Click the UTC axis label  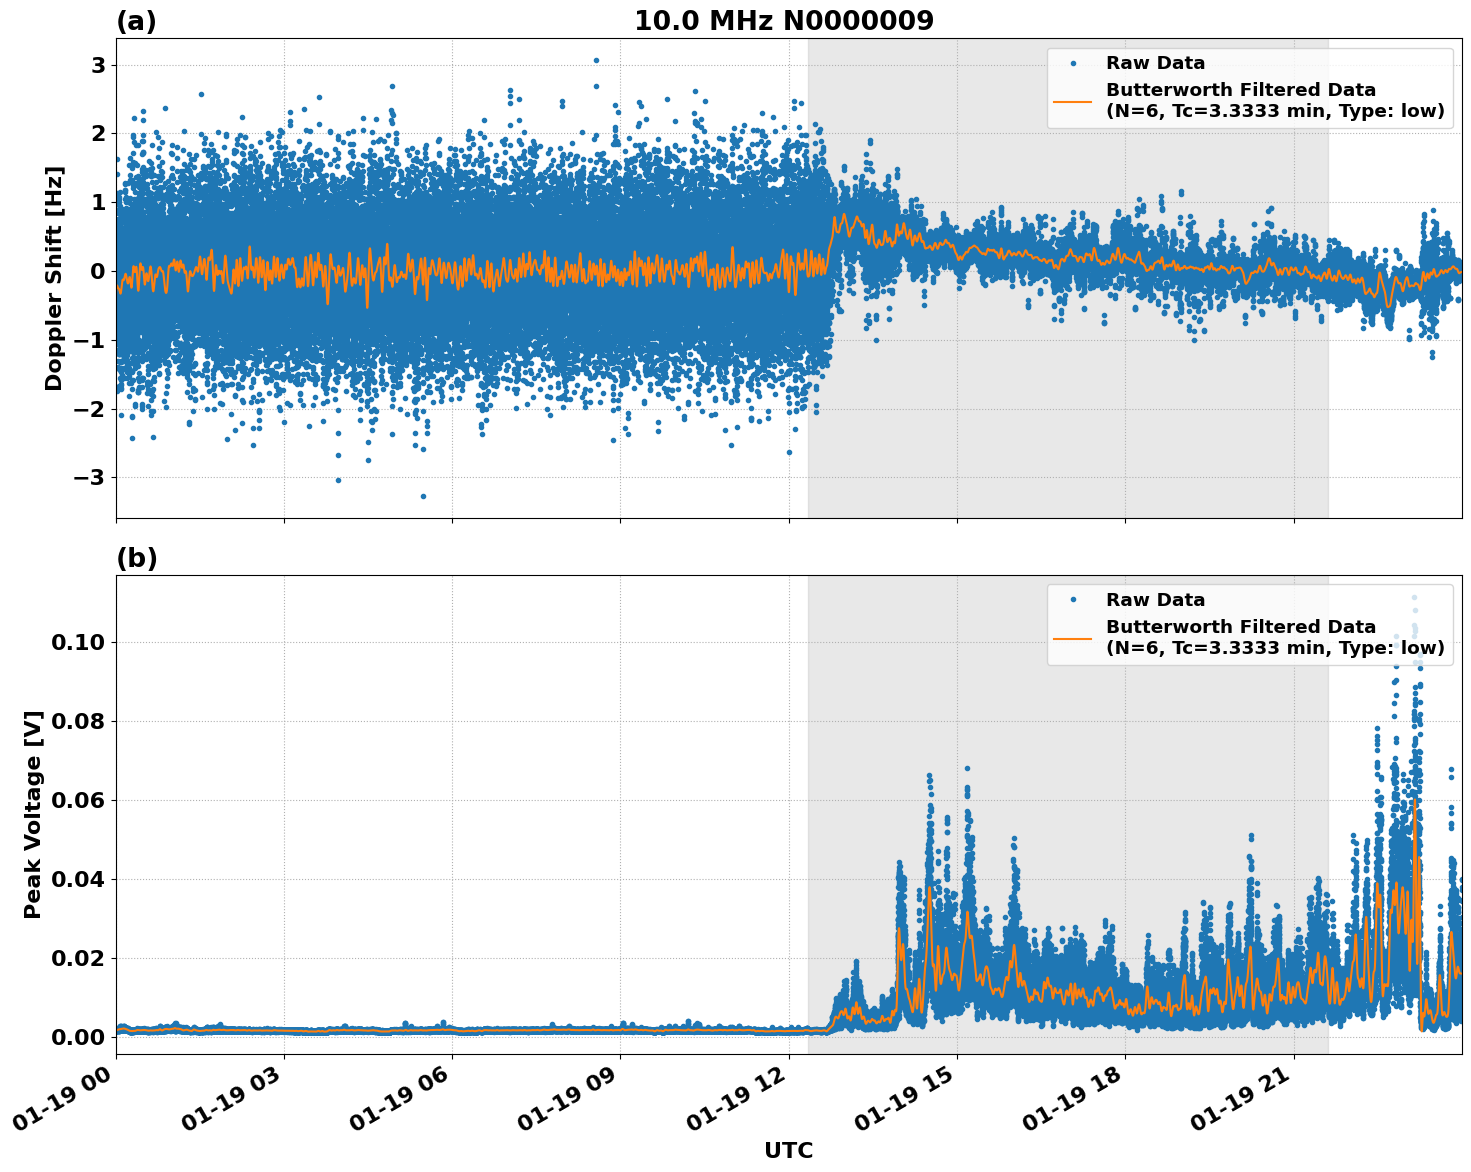point(787,1150)
